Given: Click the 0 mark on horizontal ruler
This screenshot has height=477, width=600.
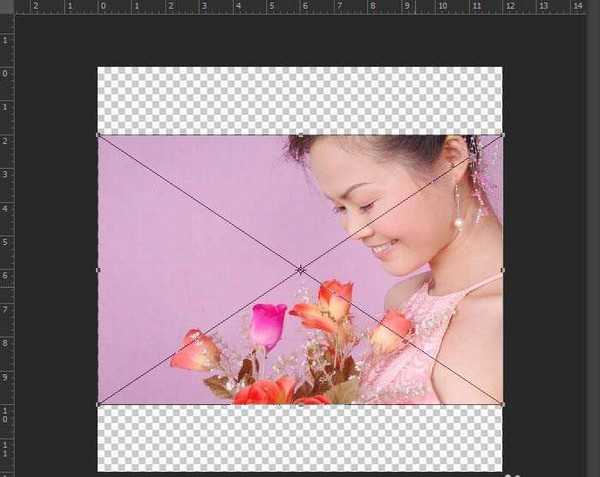Looking at the screenshot, I should click(x=101, y=6).
